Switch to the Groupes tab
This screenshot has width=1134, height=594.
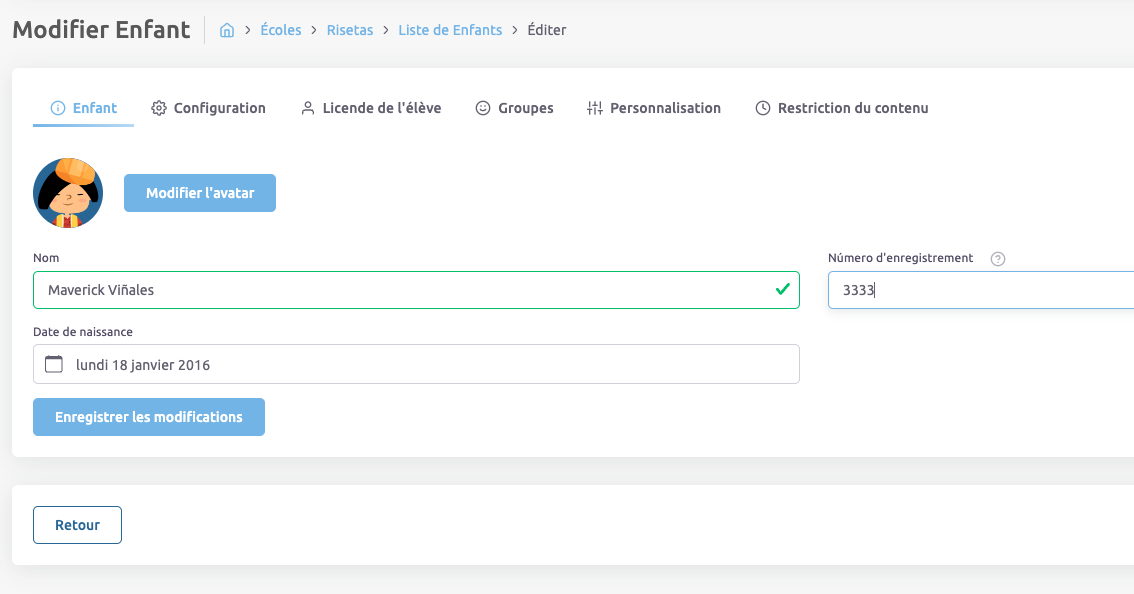[x=525, y=108]
